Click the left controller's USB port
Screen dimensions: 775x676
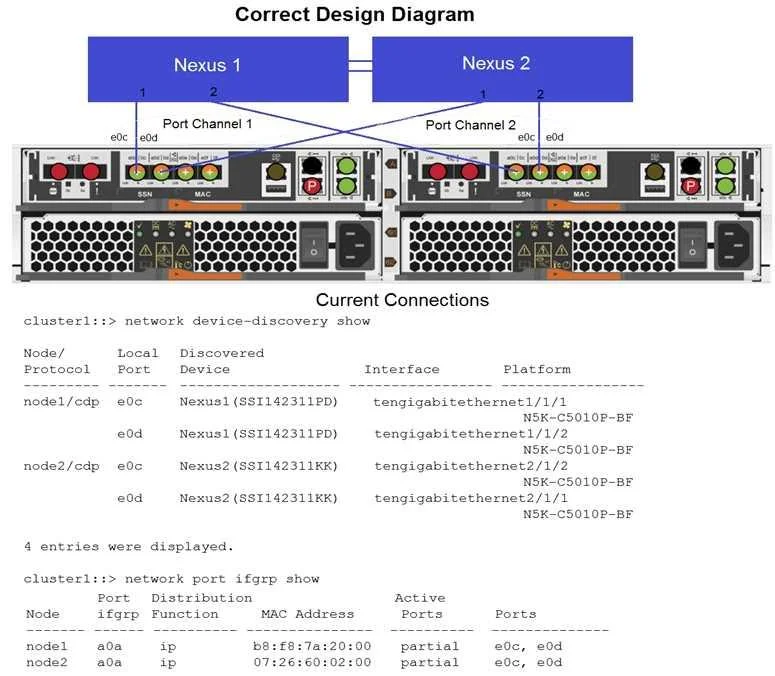click(x=276, y=189)
